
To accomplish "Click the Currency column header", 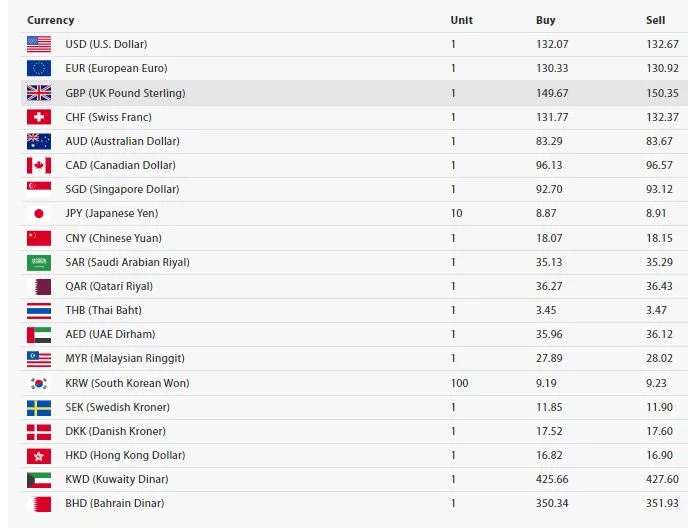I will 50,20.
